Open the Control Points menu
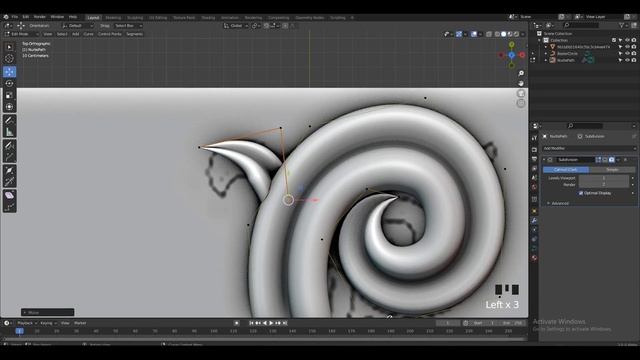 [109, 34]
